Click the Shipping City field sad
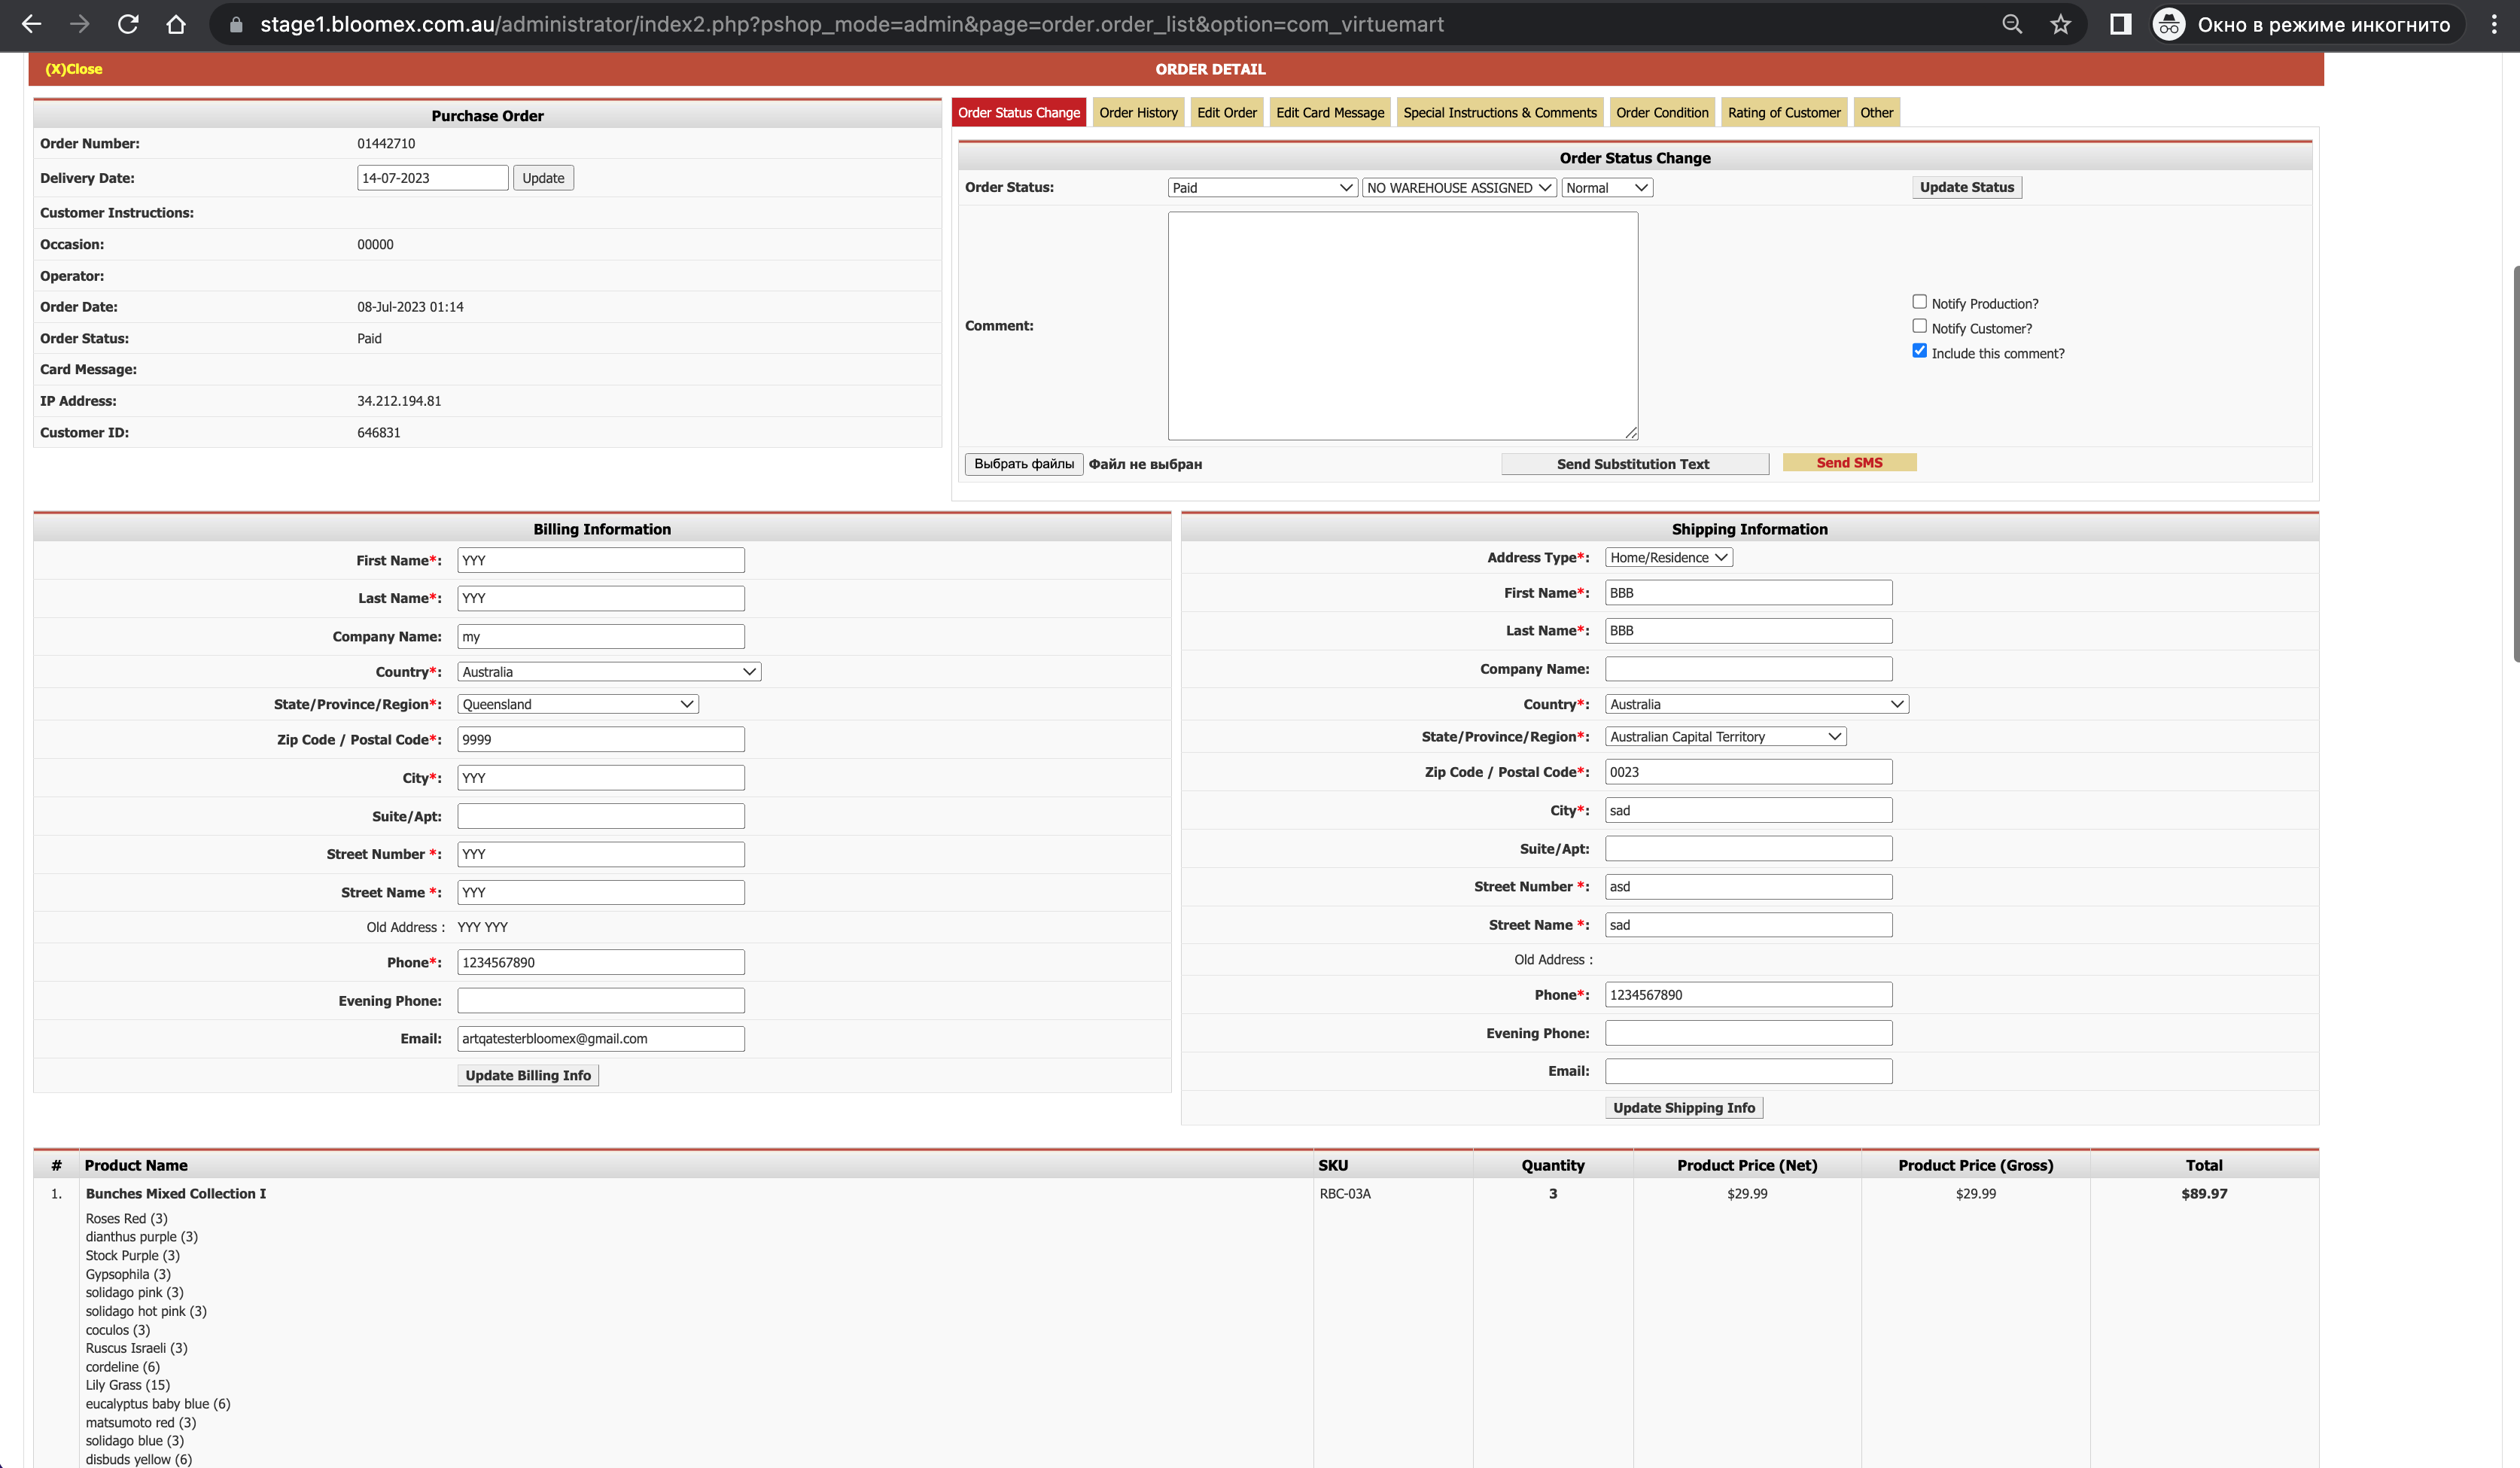Image resolution: width=2520 pixels, height=1468 pixels. point(1749,810)
